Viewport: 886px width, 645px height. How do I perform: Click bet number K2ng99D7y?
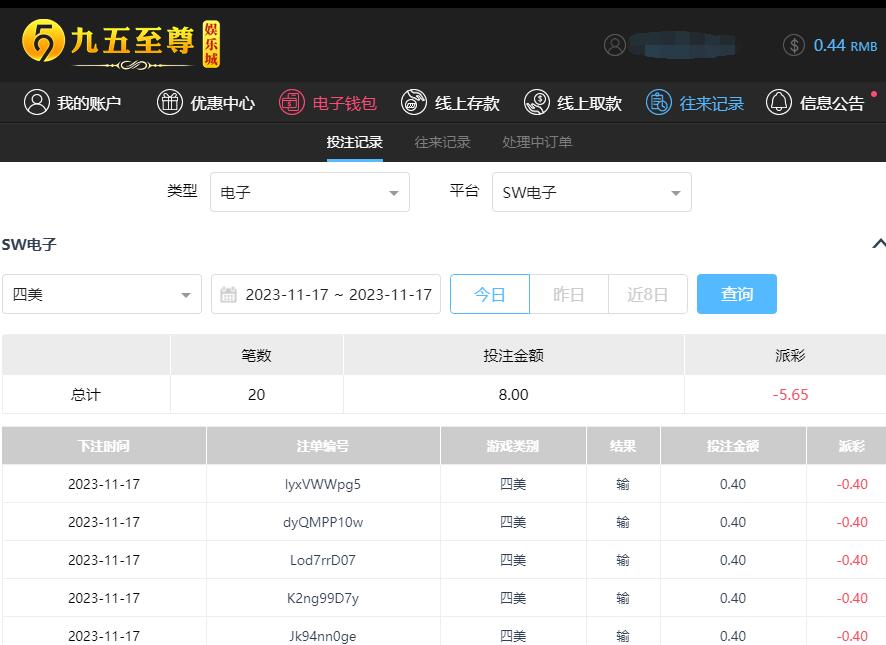pos(323,598)
